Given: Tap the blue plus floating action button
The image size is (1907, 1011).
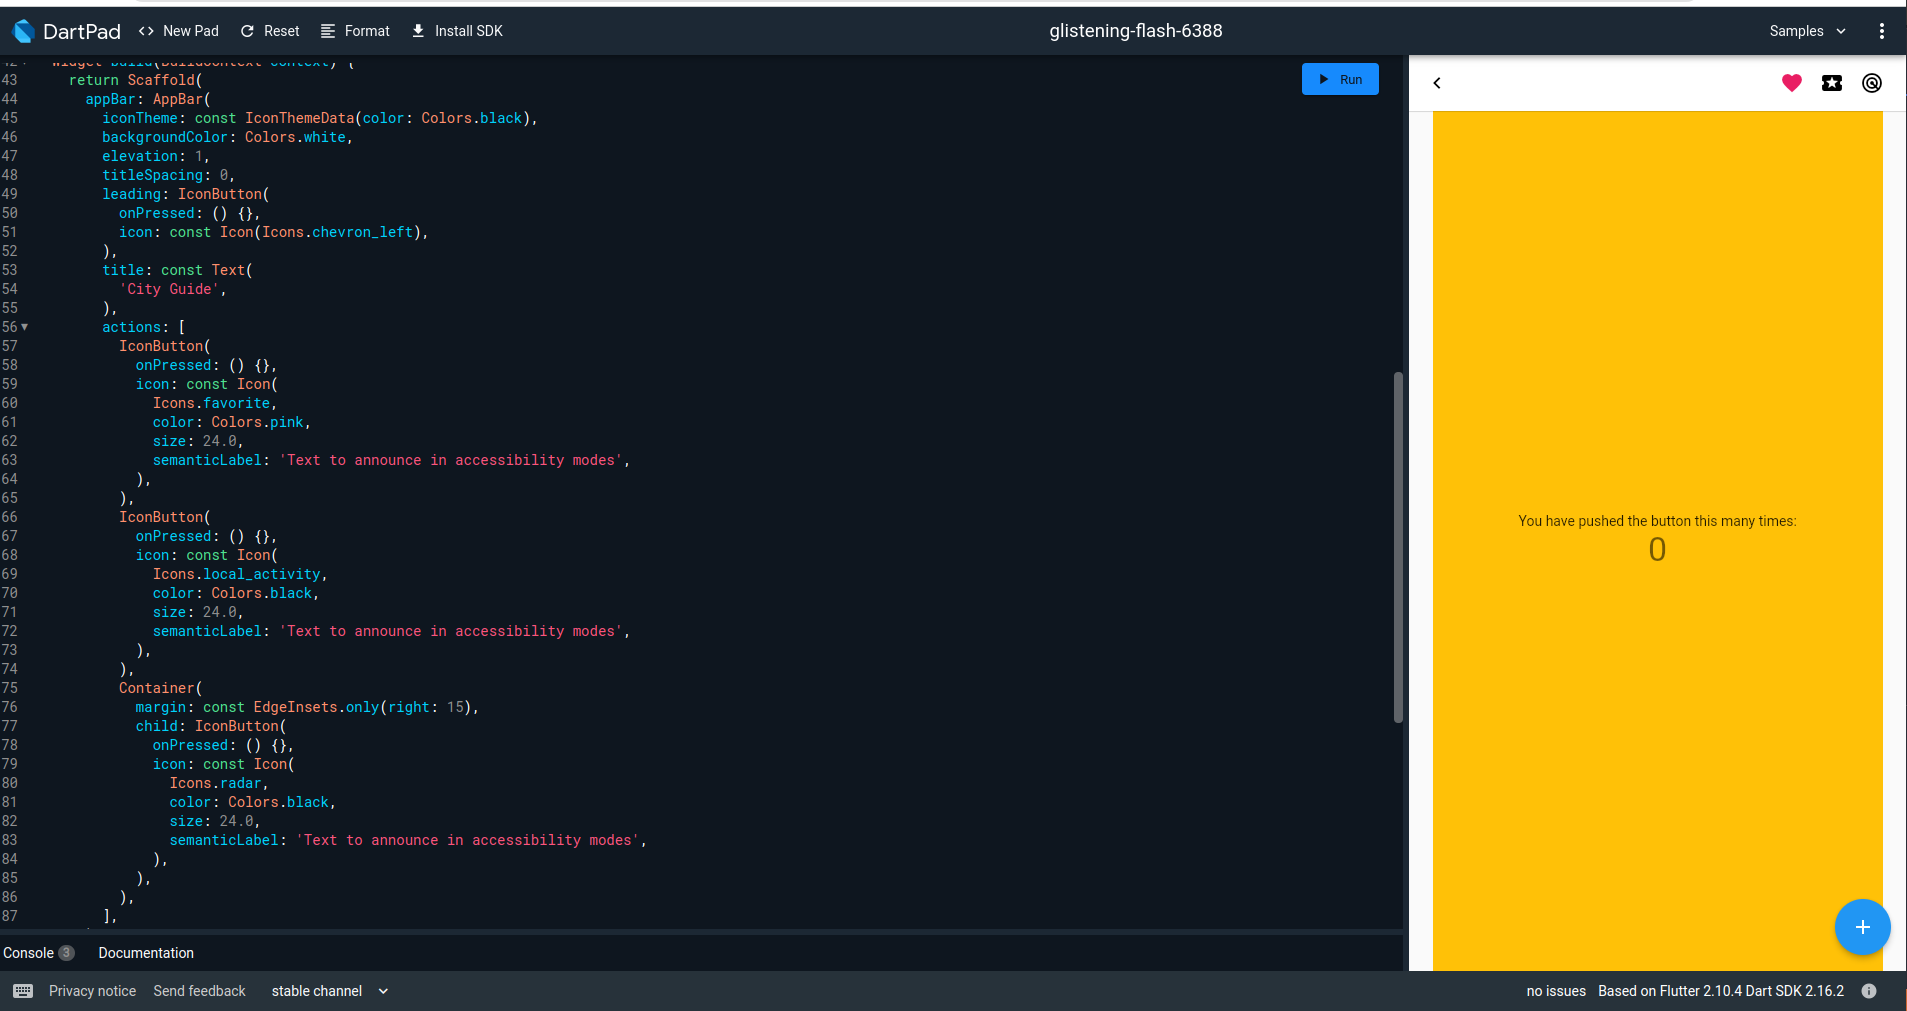Looking at the screenshot, I should tap(1862, 927).
